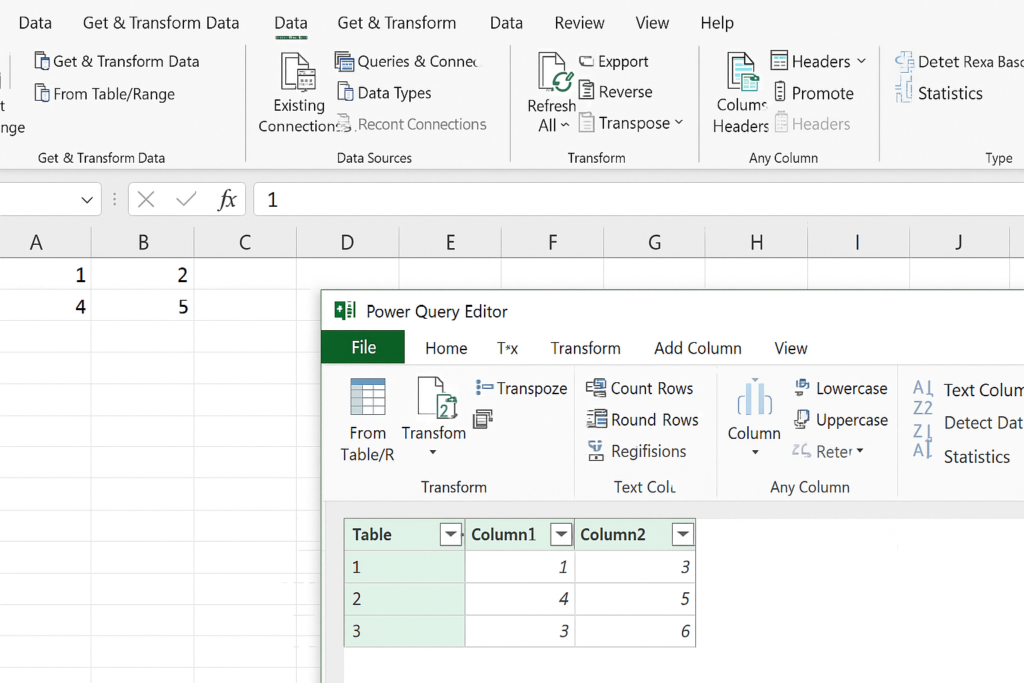
Task: Open Transpose dropdown in Excel ribbon
Action: [x=679, y=122]
